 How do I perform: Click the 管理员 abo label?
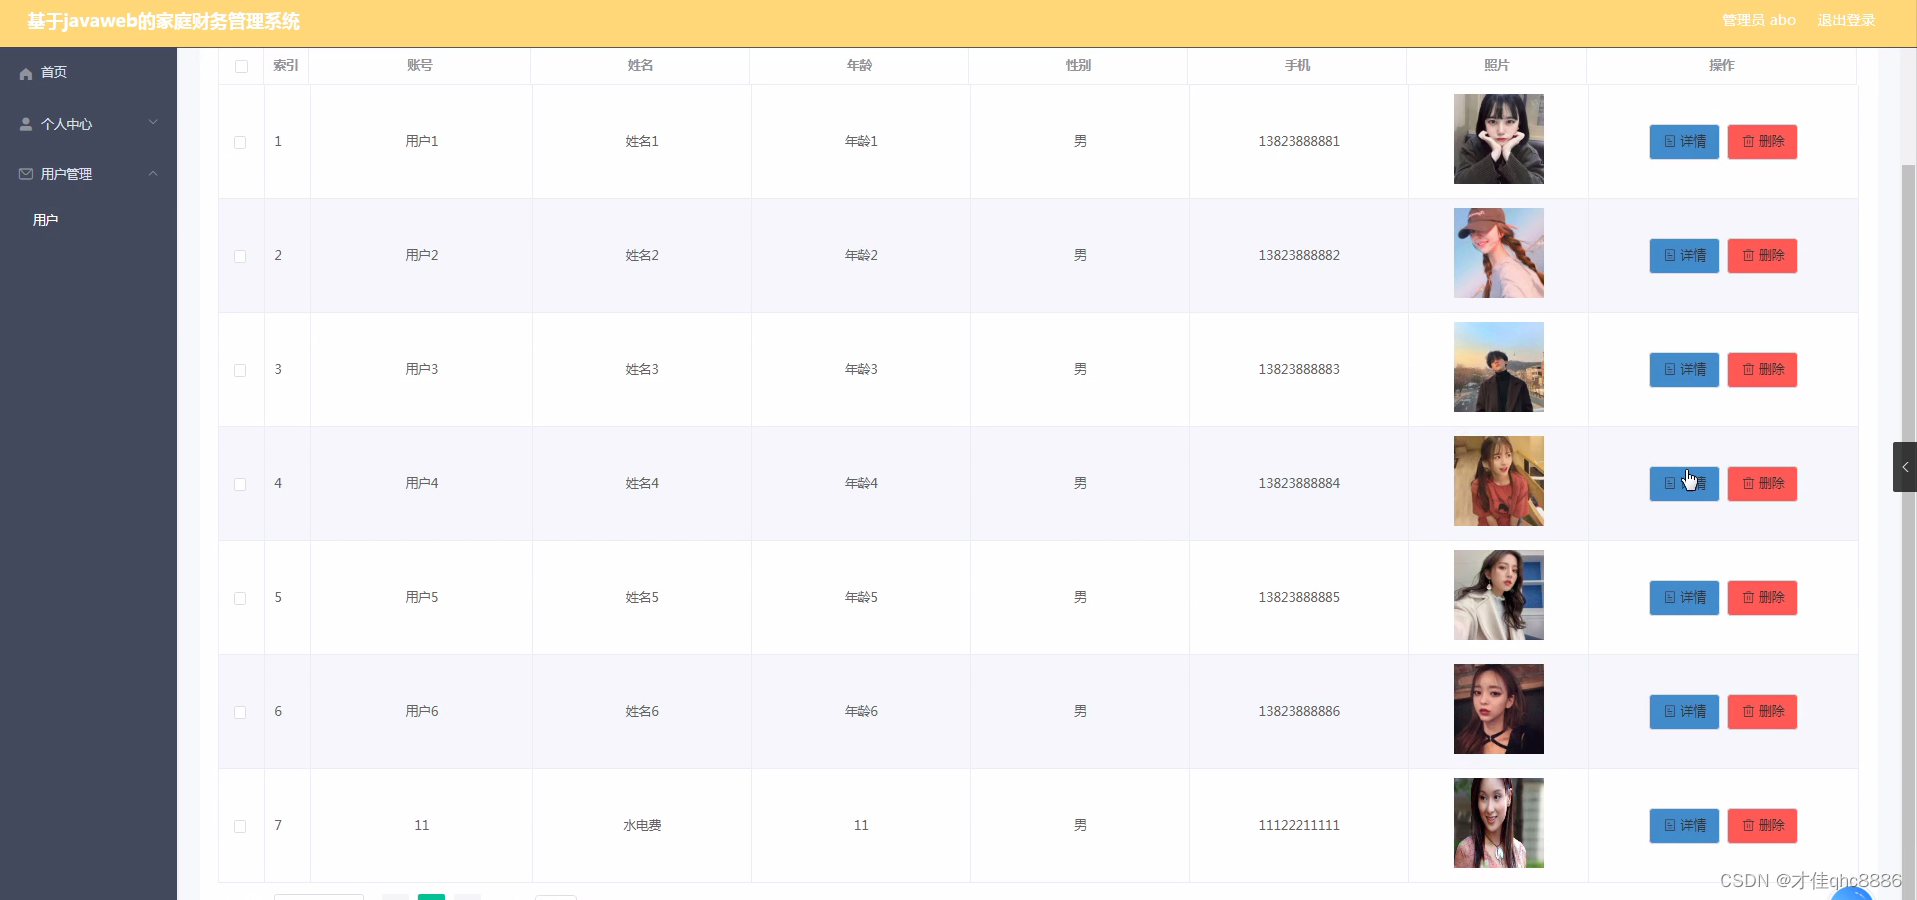[1759, 20]
